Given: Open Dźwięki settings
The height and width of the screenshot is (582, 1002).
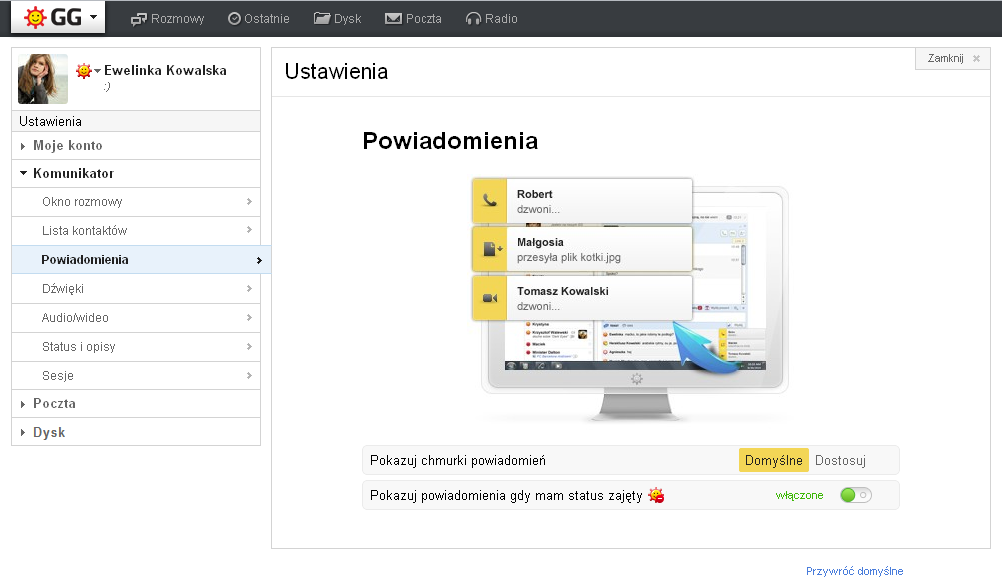Looking at the screenshot, I should pyautogui.click(x=136, y=289).
